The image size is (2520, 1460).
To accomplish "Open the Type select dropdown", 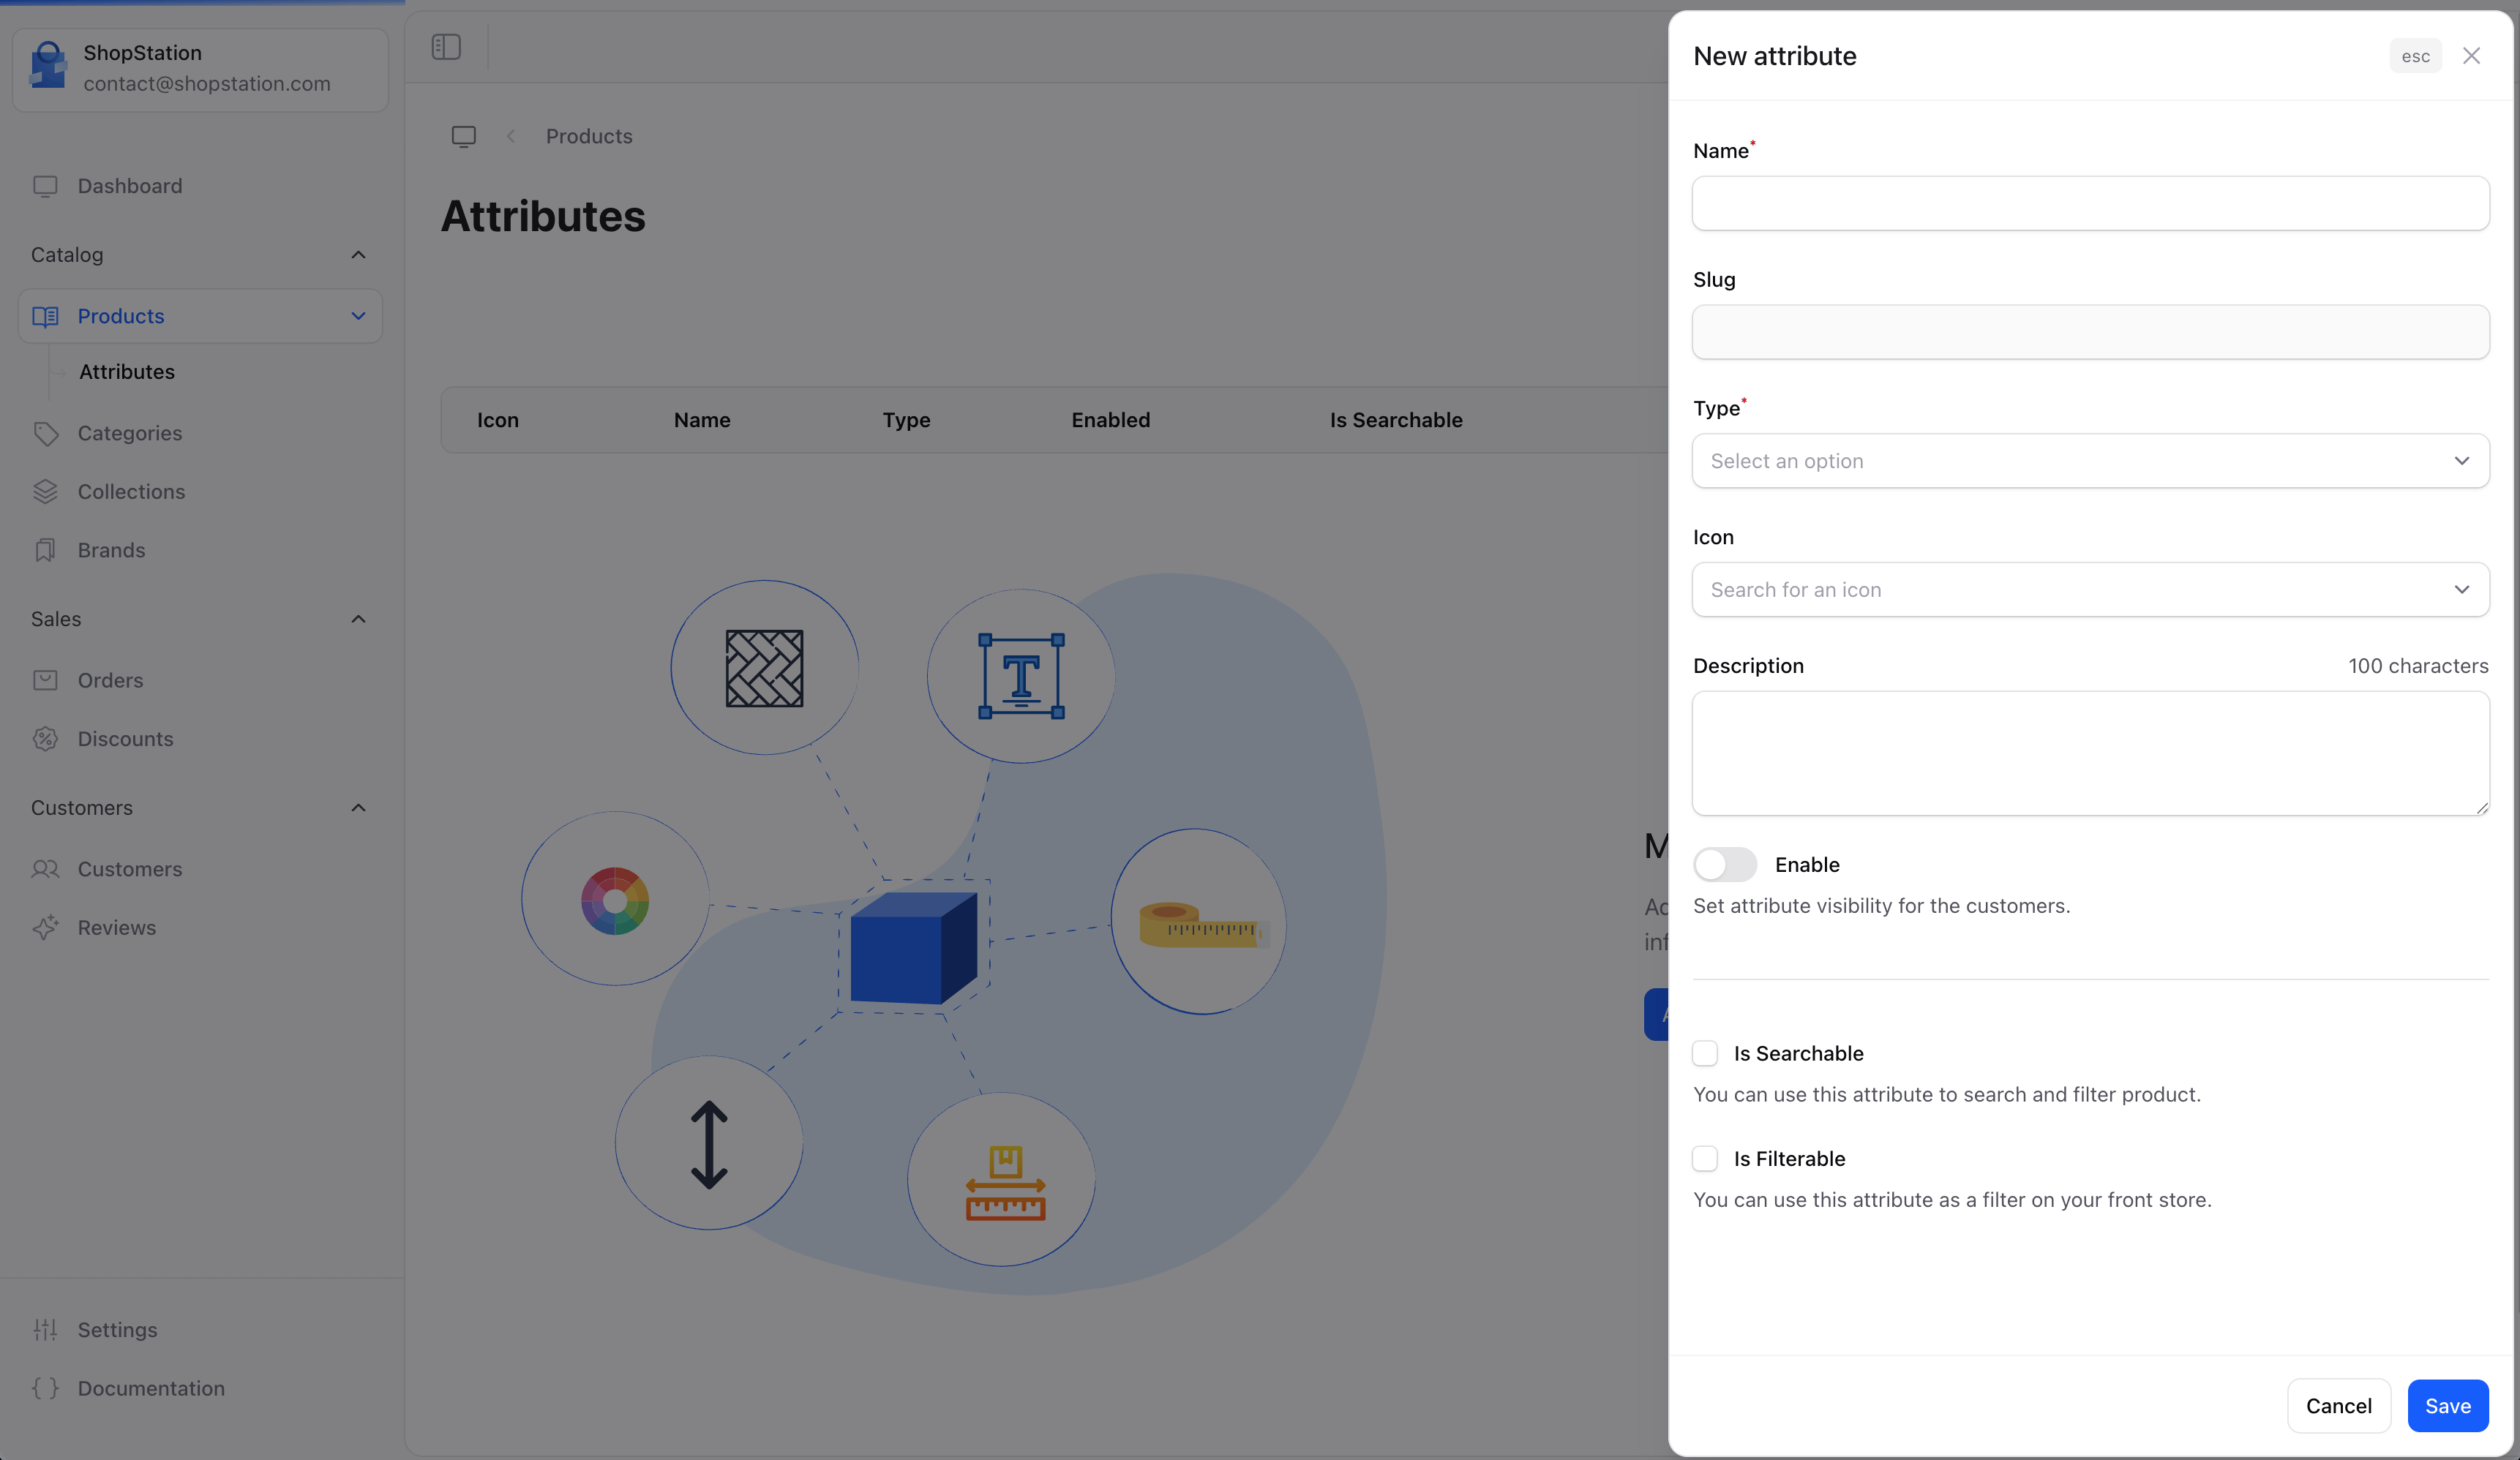I will click(x=2090, y=461).
